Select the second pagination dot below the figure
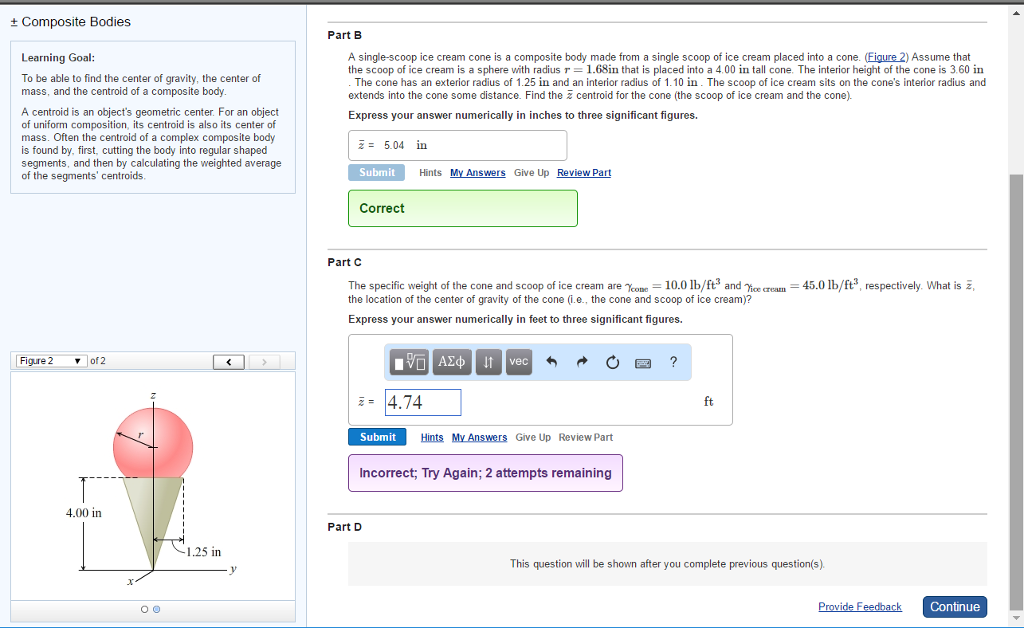This screenshot has height=628, width=1024. click(156, 610)
